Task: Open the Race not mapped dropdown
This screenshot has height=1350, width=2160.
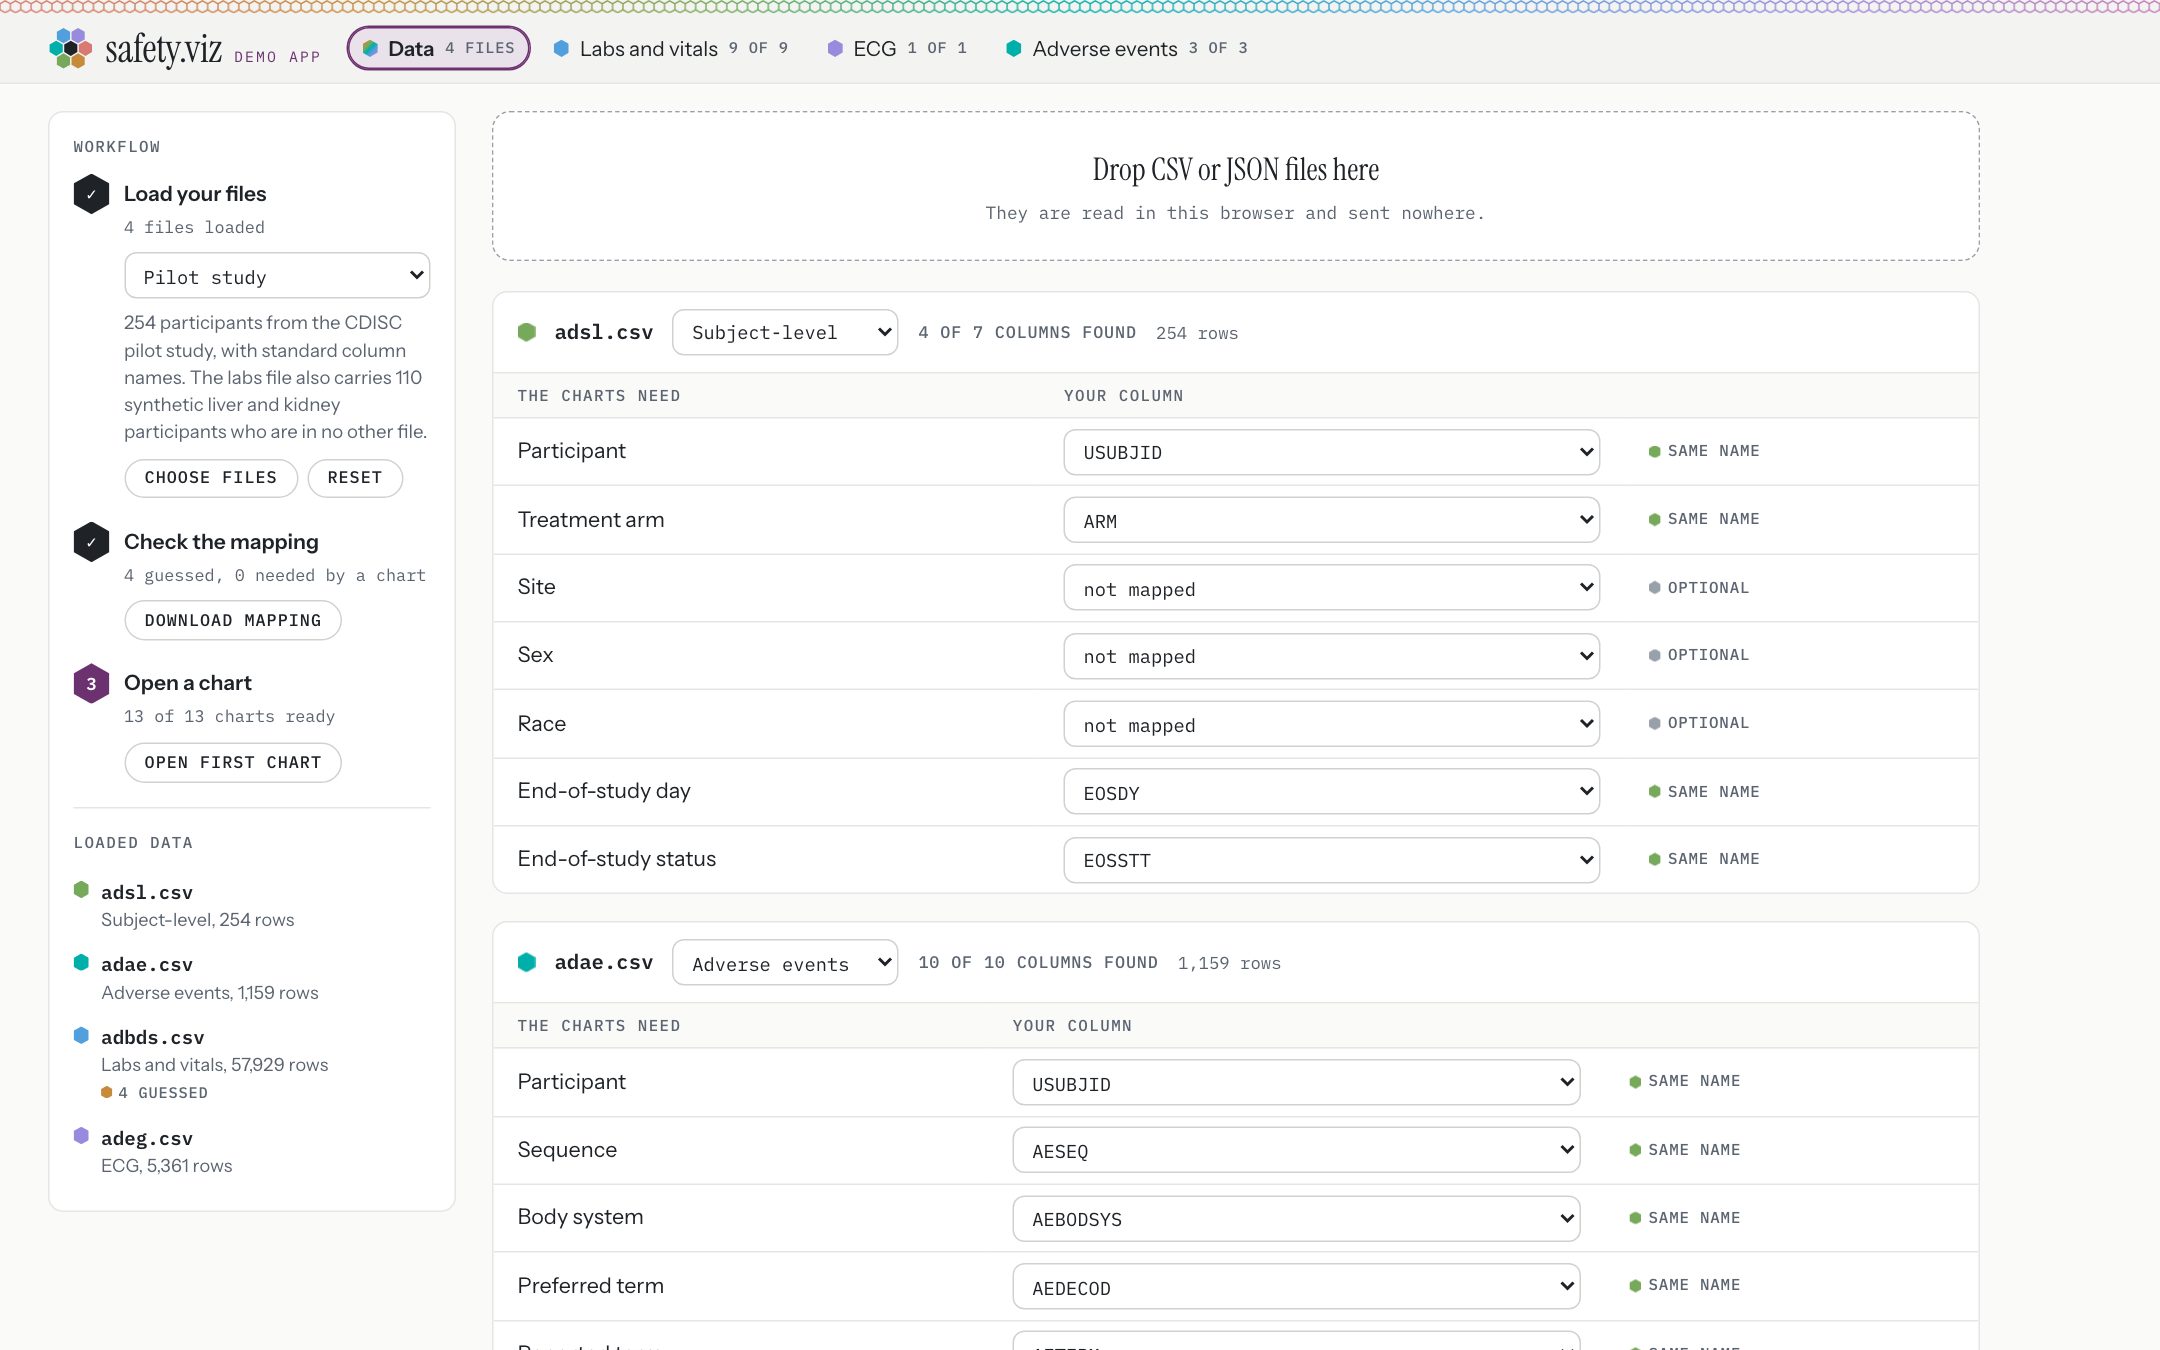Action: [1331, 724]
